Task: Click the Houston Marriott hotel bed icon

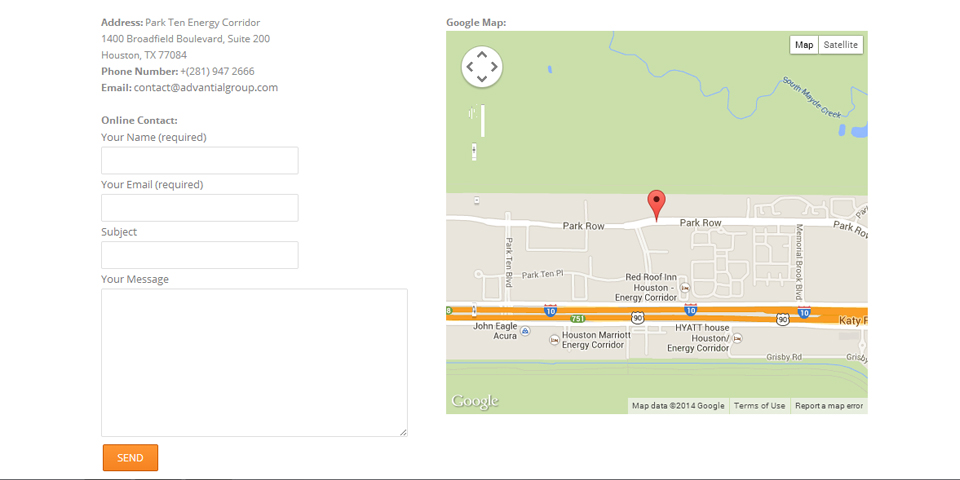Action: coord(554,339)
